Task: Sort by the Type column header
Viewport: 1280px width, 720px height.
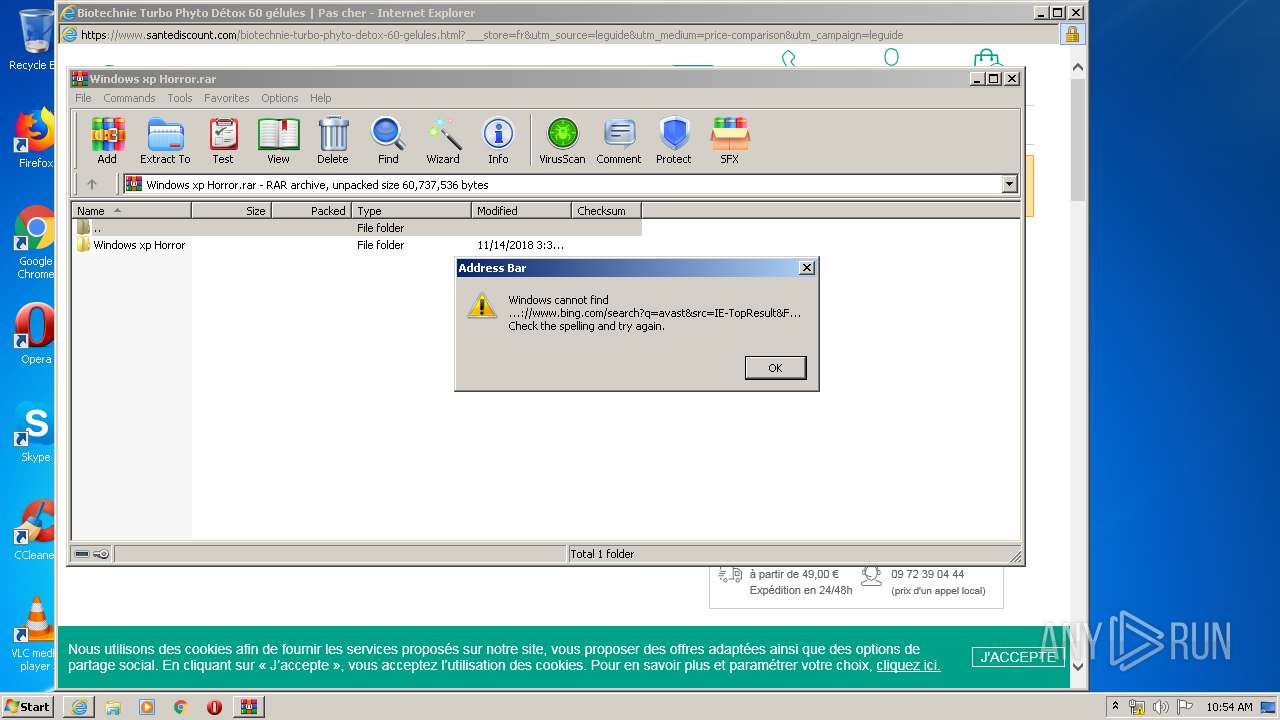Action: pyautogui.click(x=411, y=211)
